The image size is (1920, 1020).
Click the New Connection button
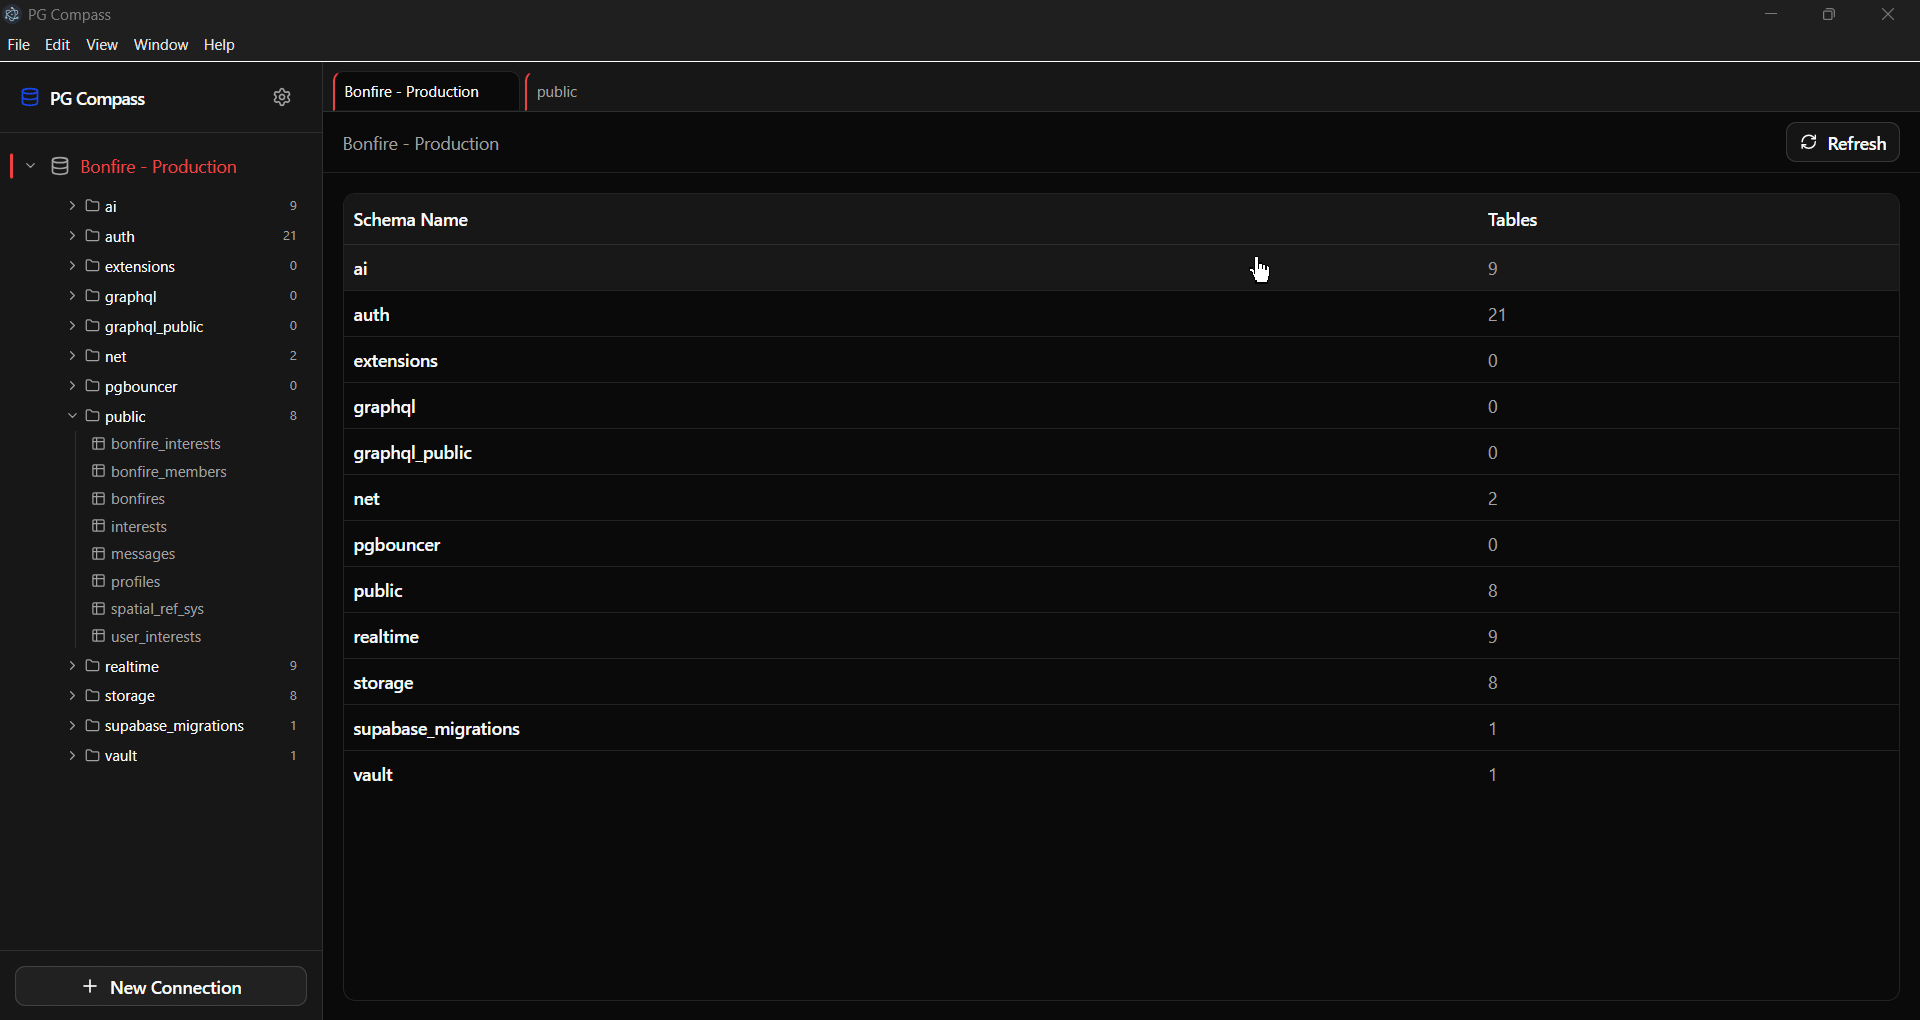[161, 987]
